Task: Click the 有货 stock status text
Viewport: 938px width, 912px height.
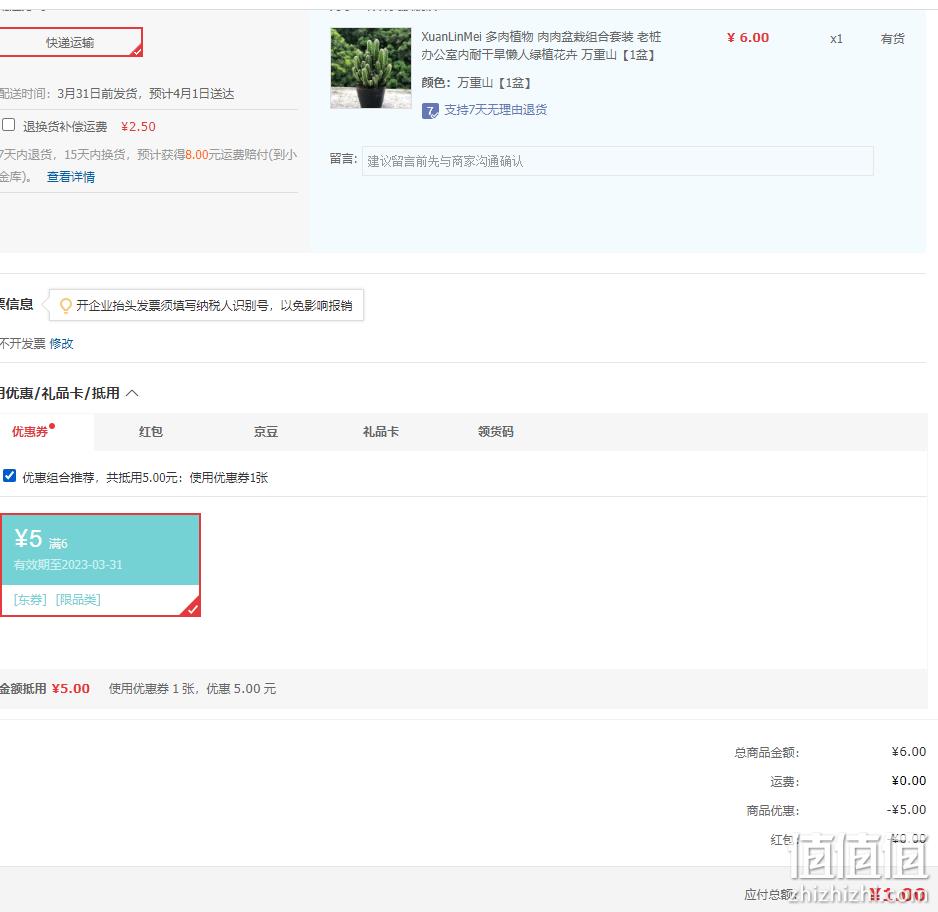Action: click(893, 39)
